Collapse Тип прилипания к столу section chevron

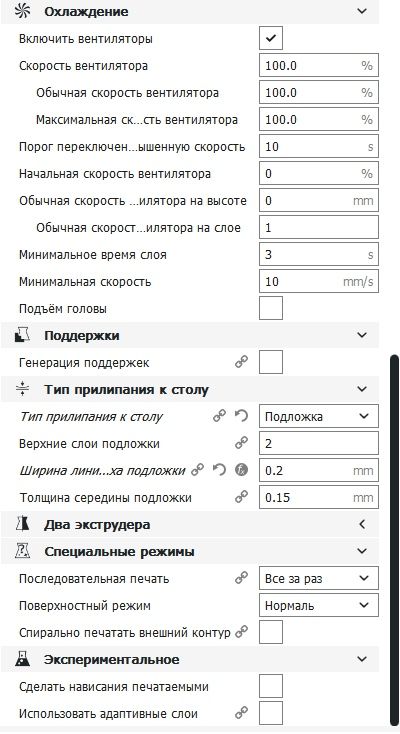362,389
